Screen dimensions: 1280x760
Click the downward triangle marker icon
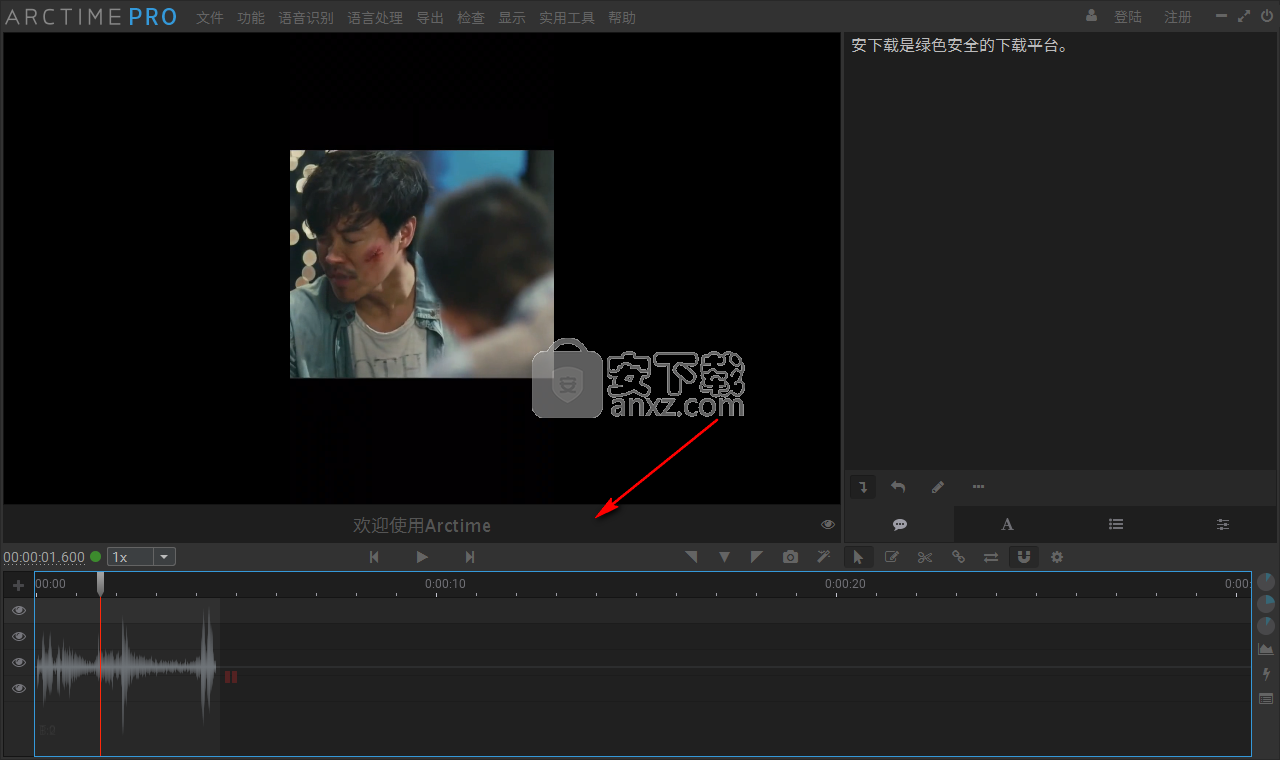(x=724, y=557)
